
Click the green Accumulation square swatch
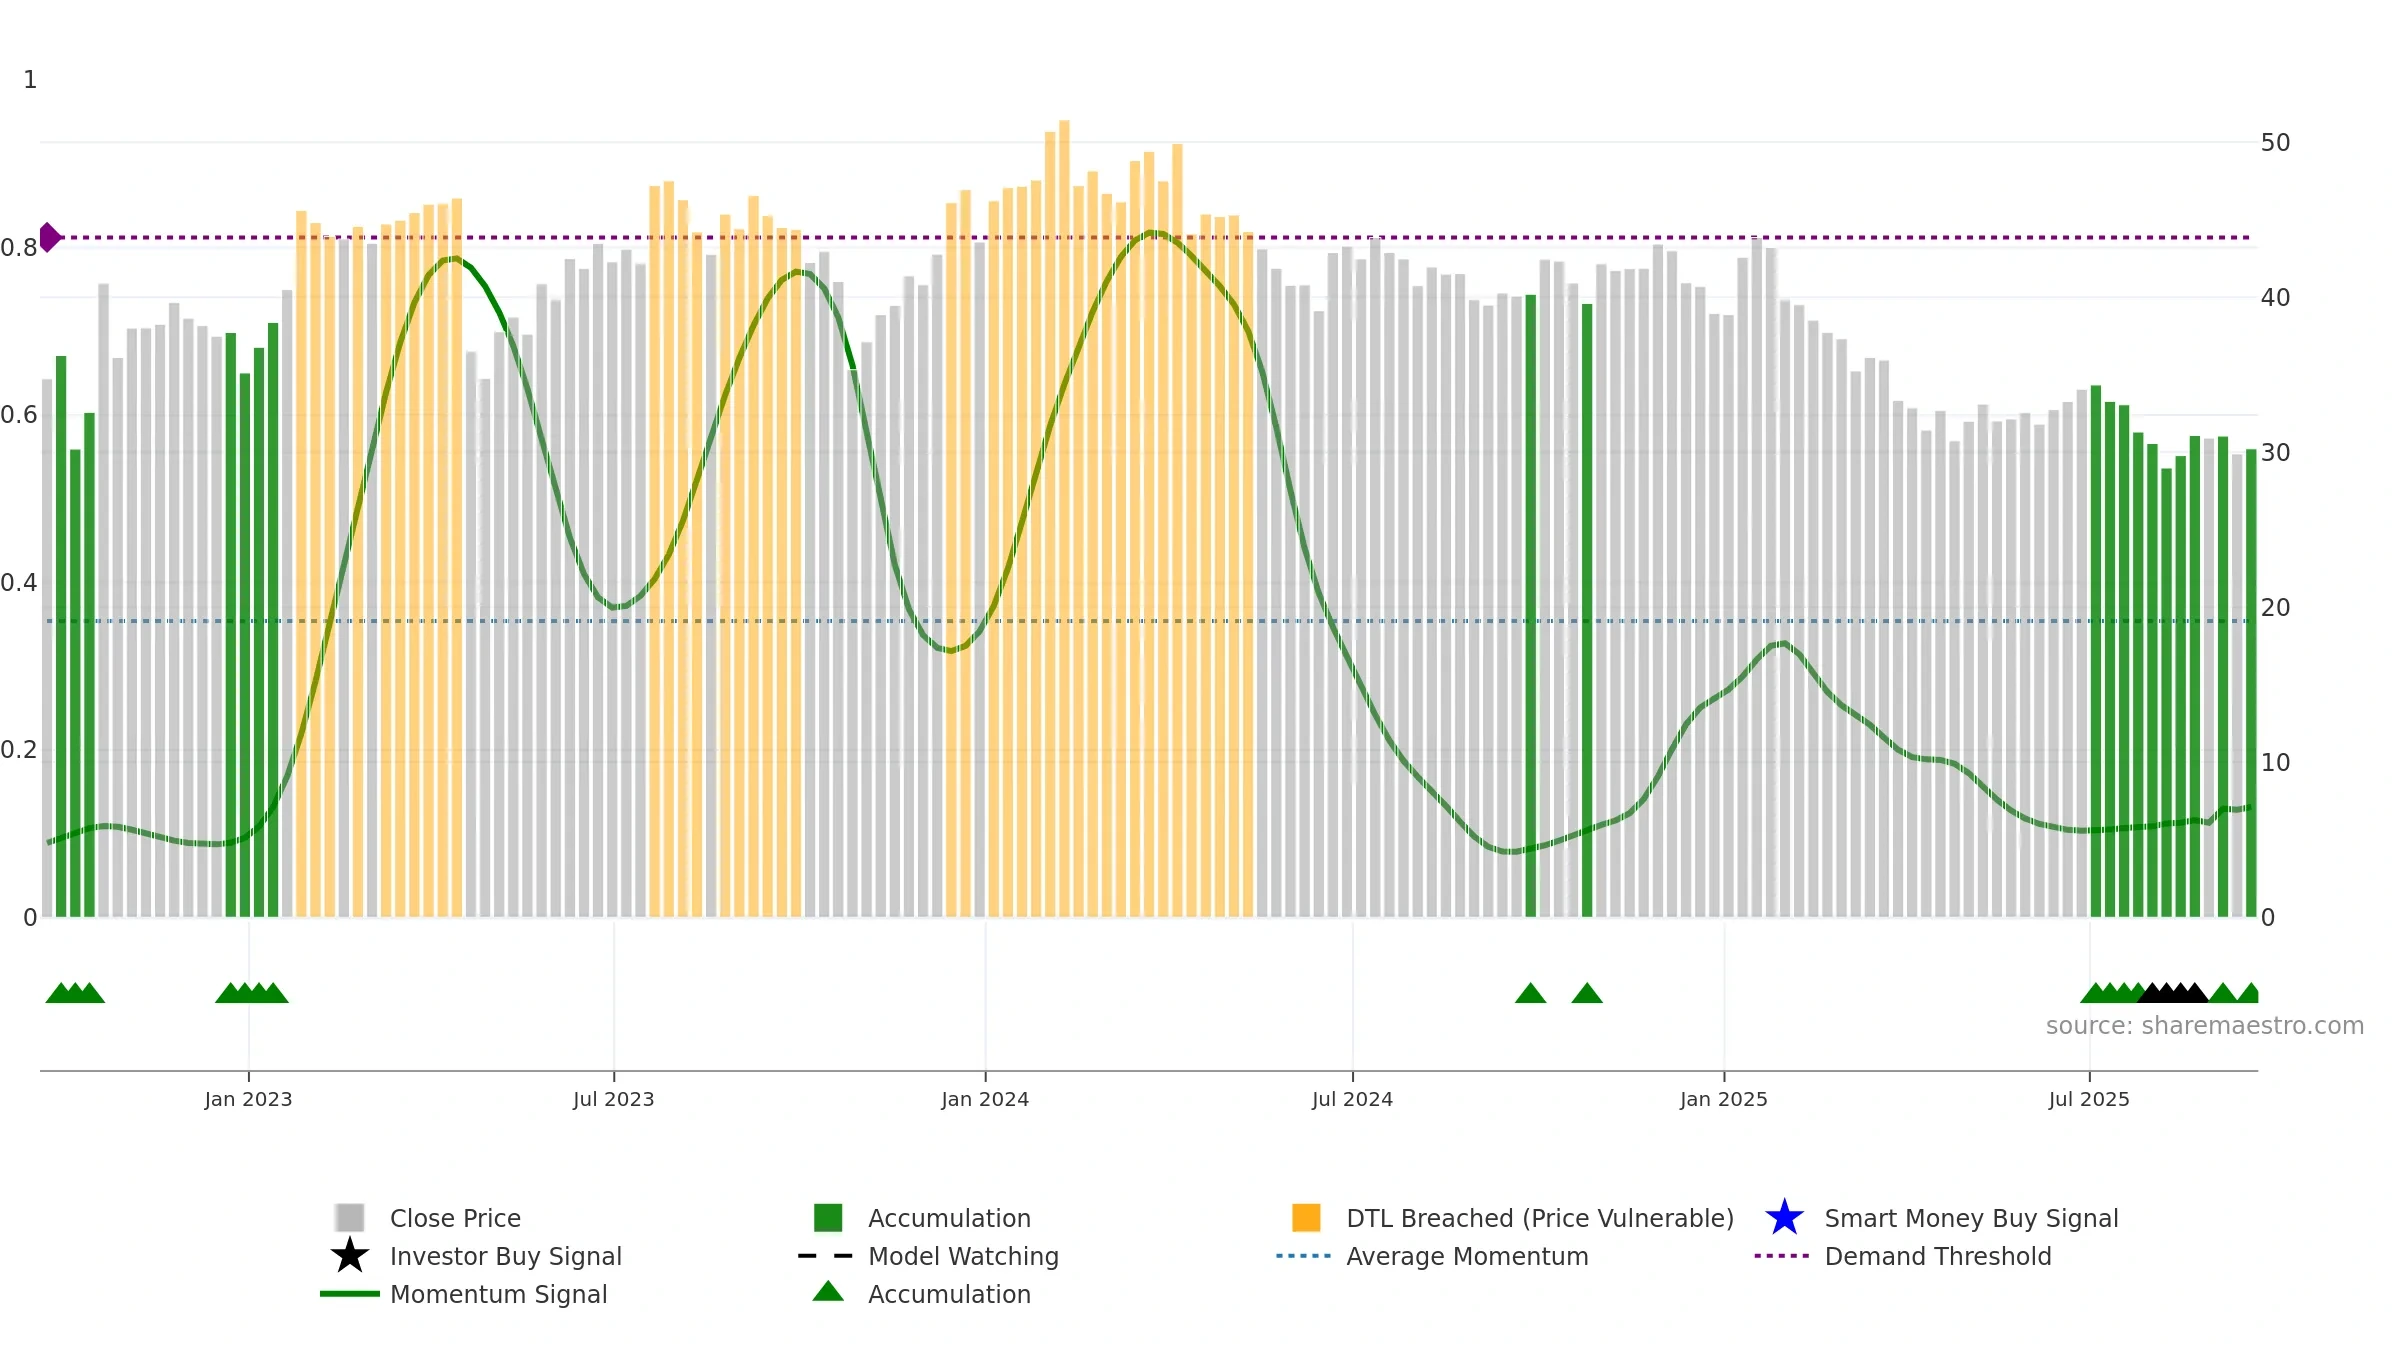coord(828,1218)
